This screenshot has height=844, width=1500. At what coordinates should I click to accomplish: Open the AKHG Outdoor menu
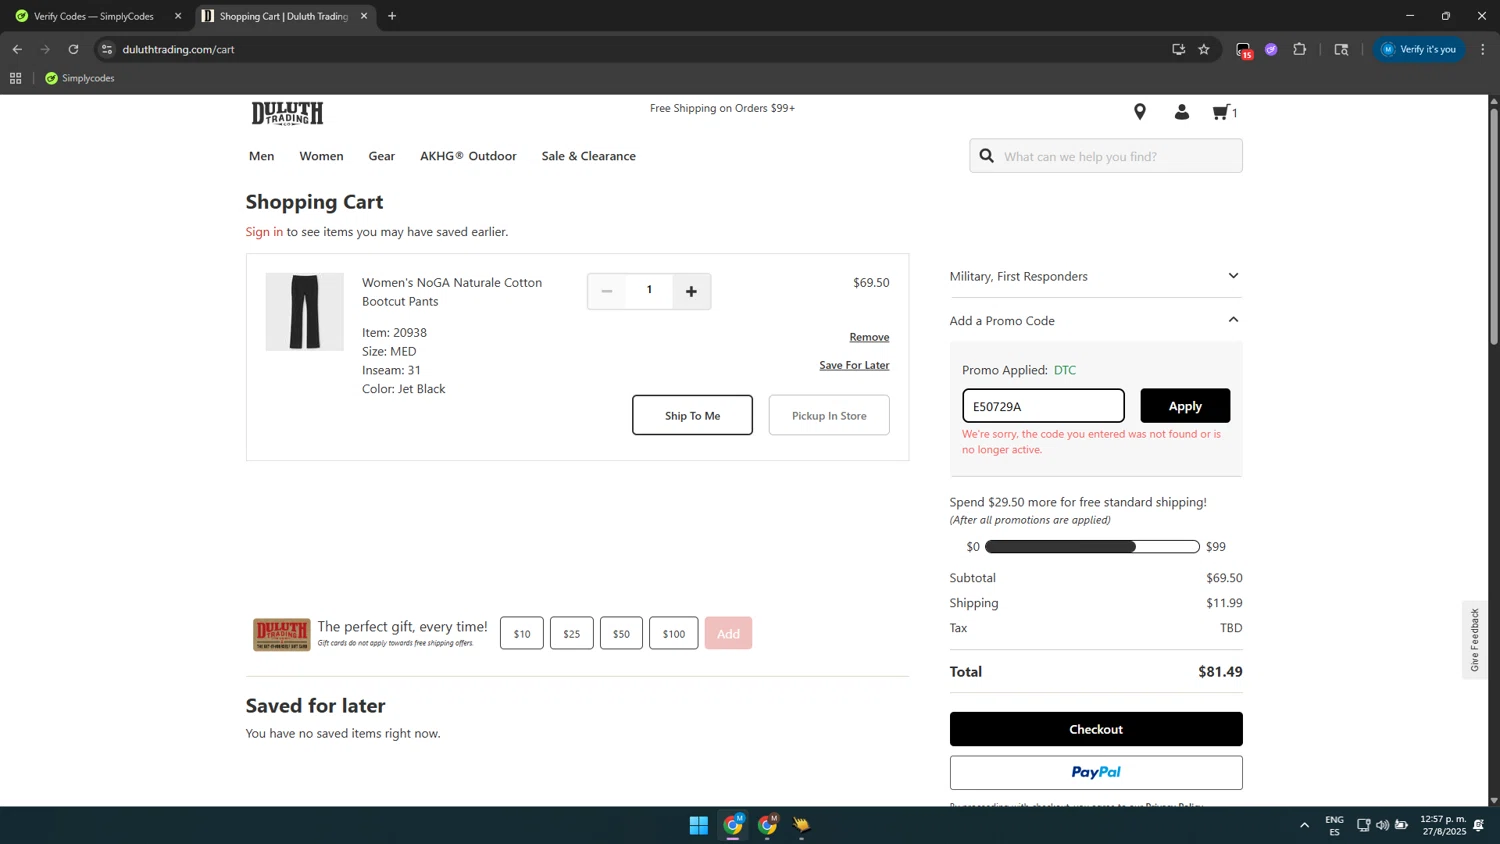click(468, 156)
